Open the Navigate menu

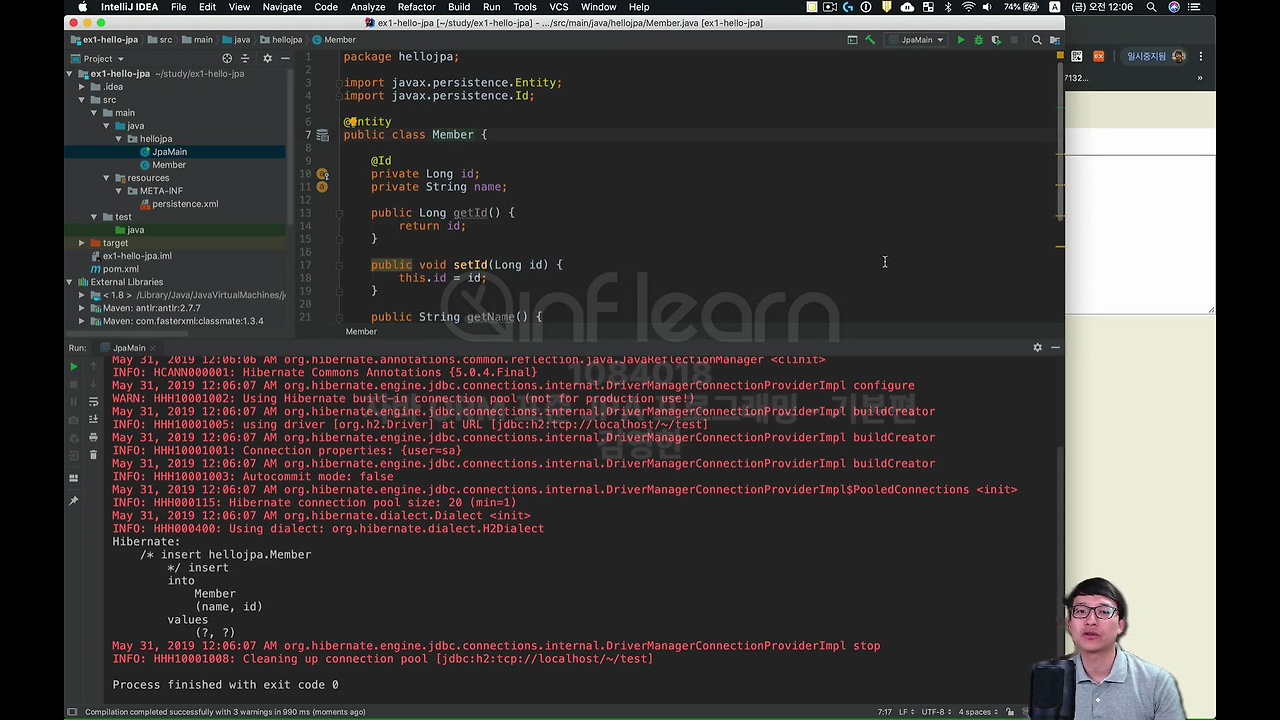pos(282,7)
